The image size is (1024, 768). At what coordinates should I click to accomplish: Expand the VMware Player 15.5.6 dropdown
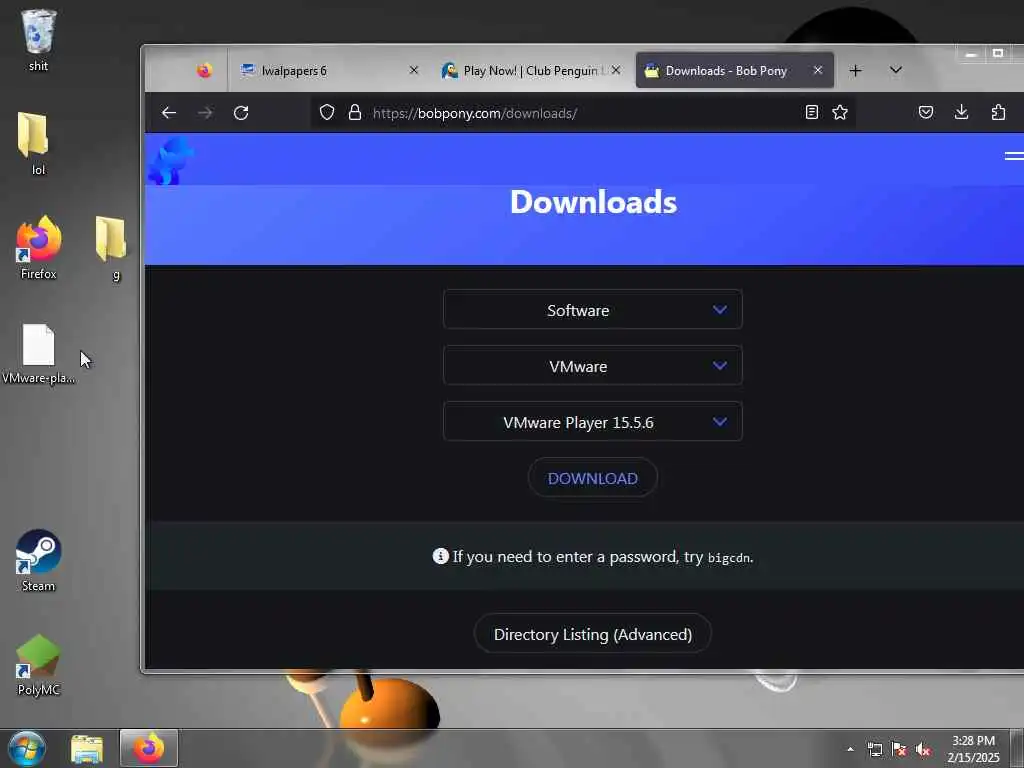click(x=592, y=422)
